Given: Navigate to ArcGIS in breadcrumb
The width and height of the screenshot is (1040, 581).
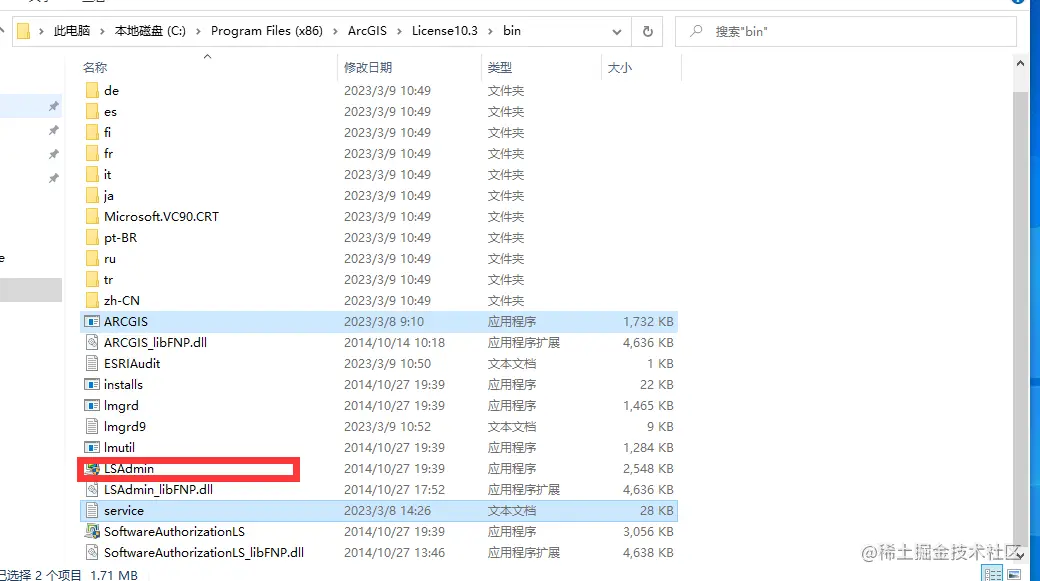Looking at the screenshot, I should 367,31.
